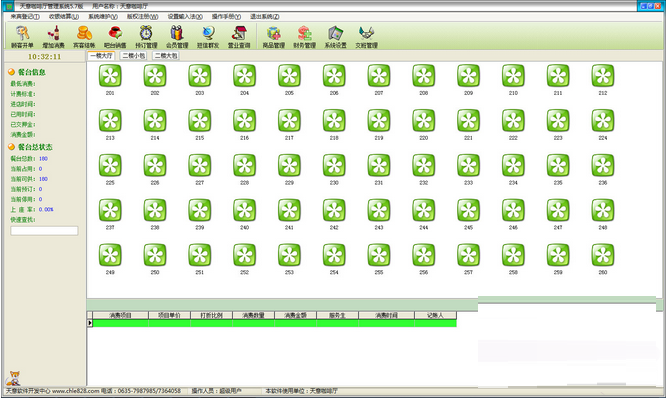The image size is (667, 400).
Task: Click the 财务管理 icon
Action: coord(304,38)
